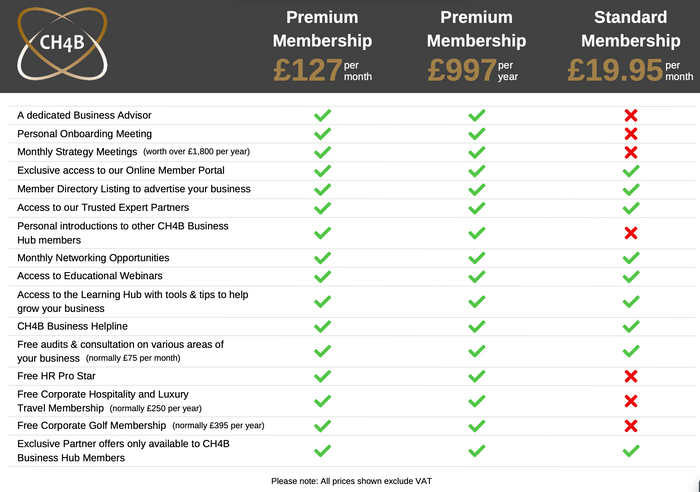Select the Standard Membership £19.95 heading
Screen dimensions: 700x492
pos(630,46)
